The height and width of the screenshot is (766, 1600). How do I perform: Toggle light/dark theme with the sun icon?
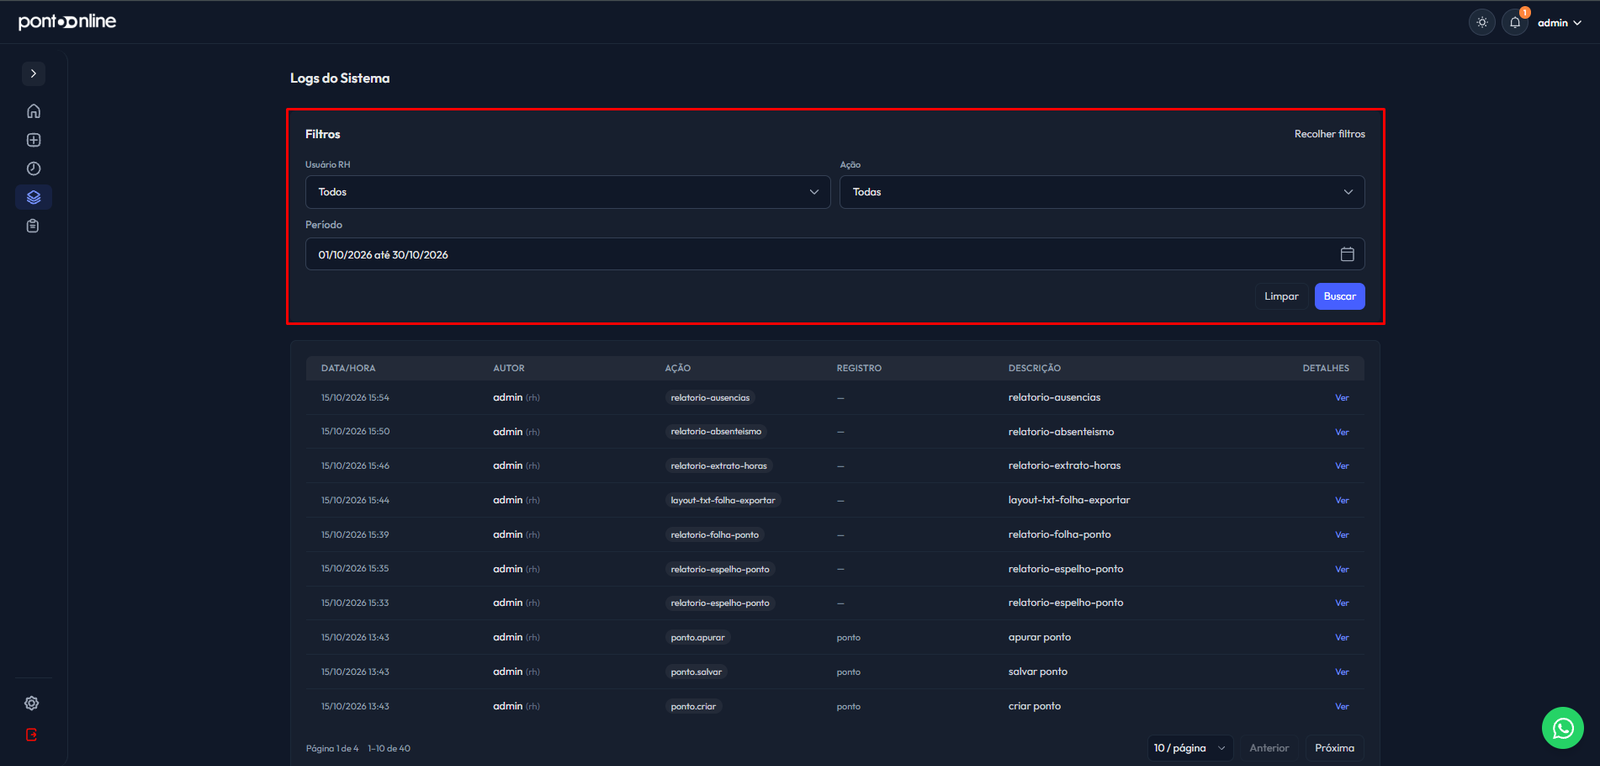tap(1482, 22)
